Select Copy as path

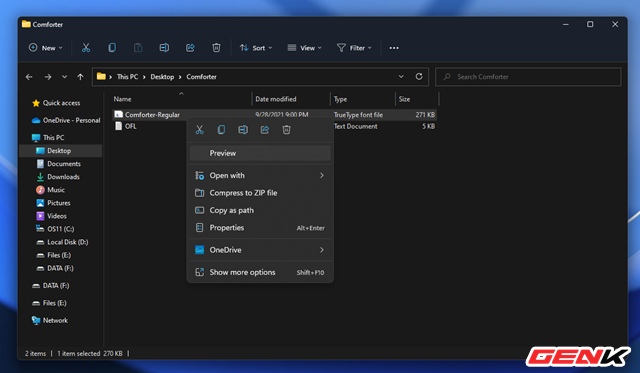pos(260,210)
